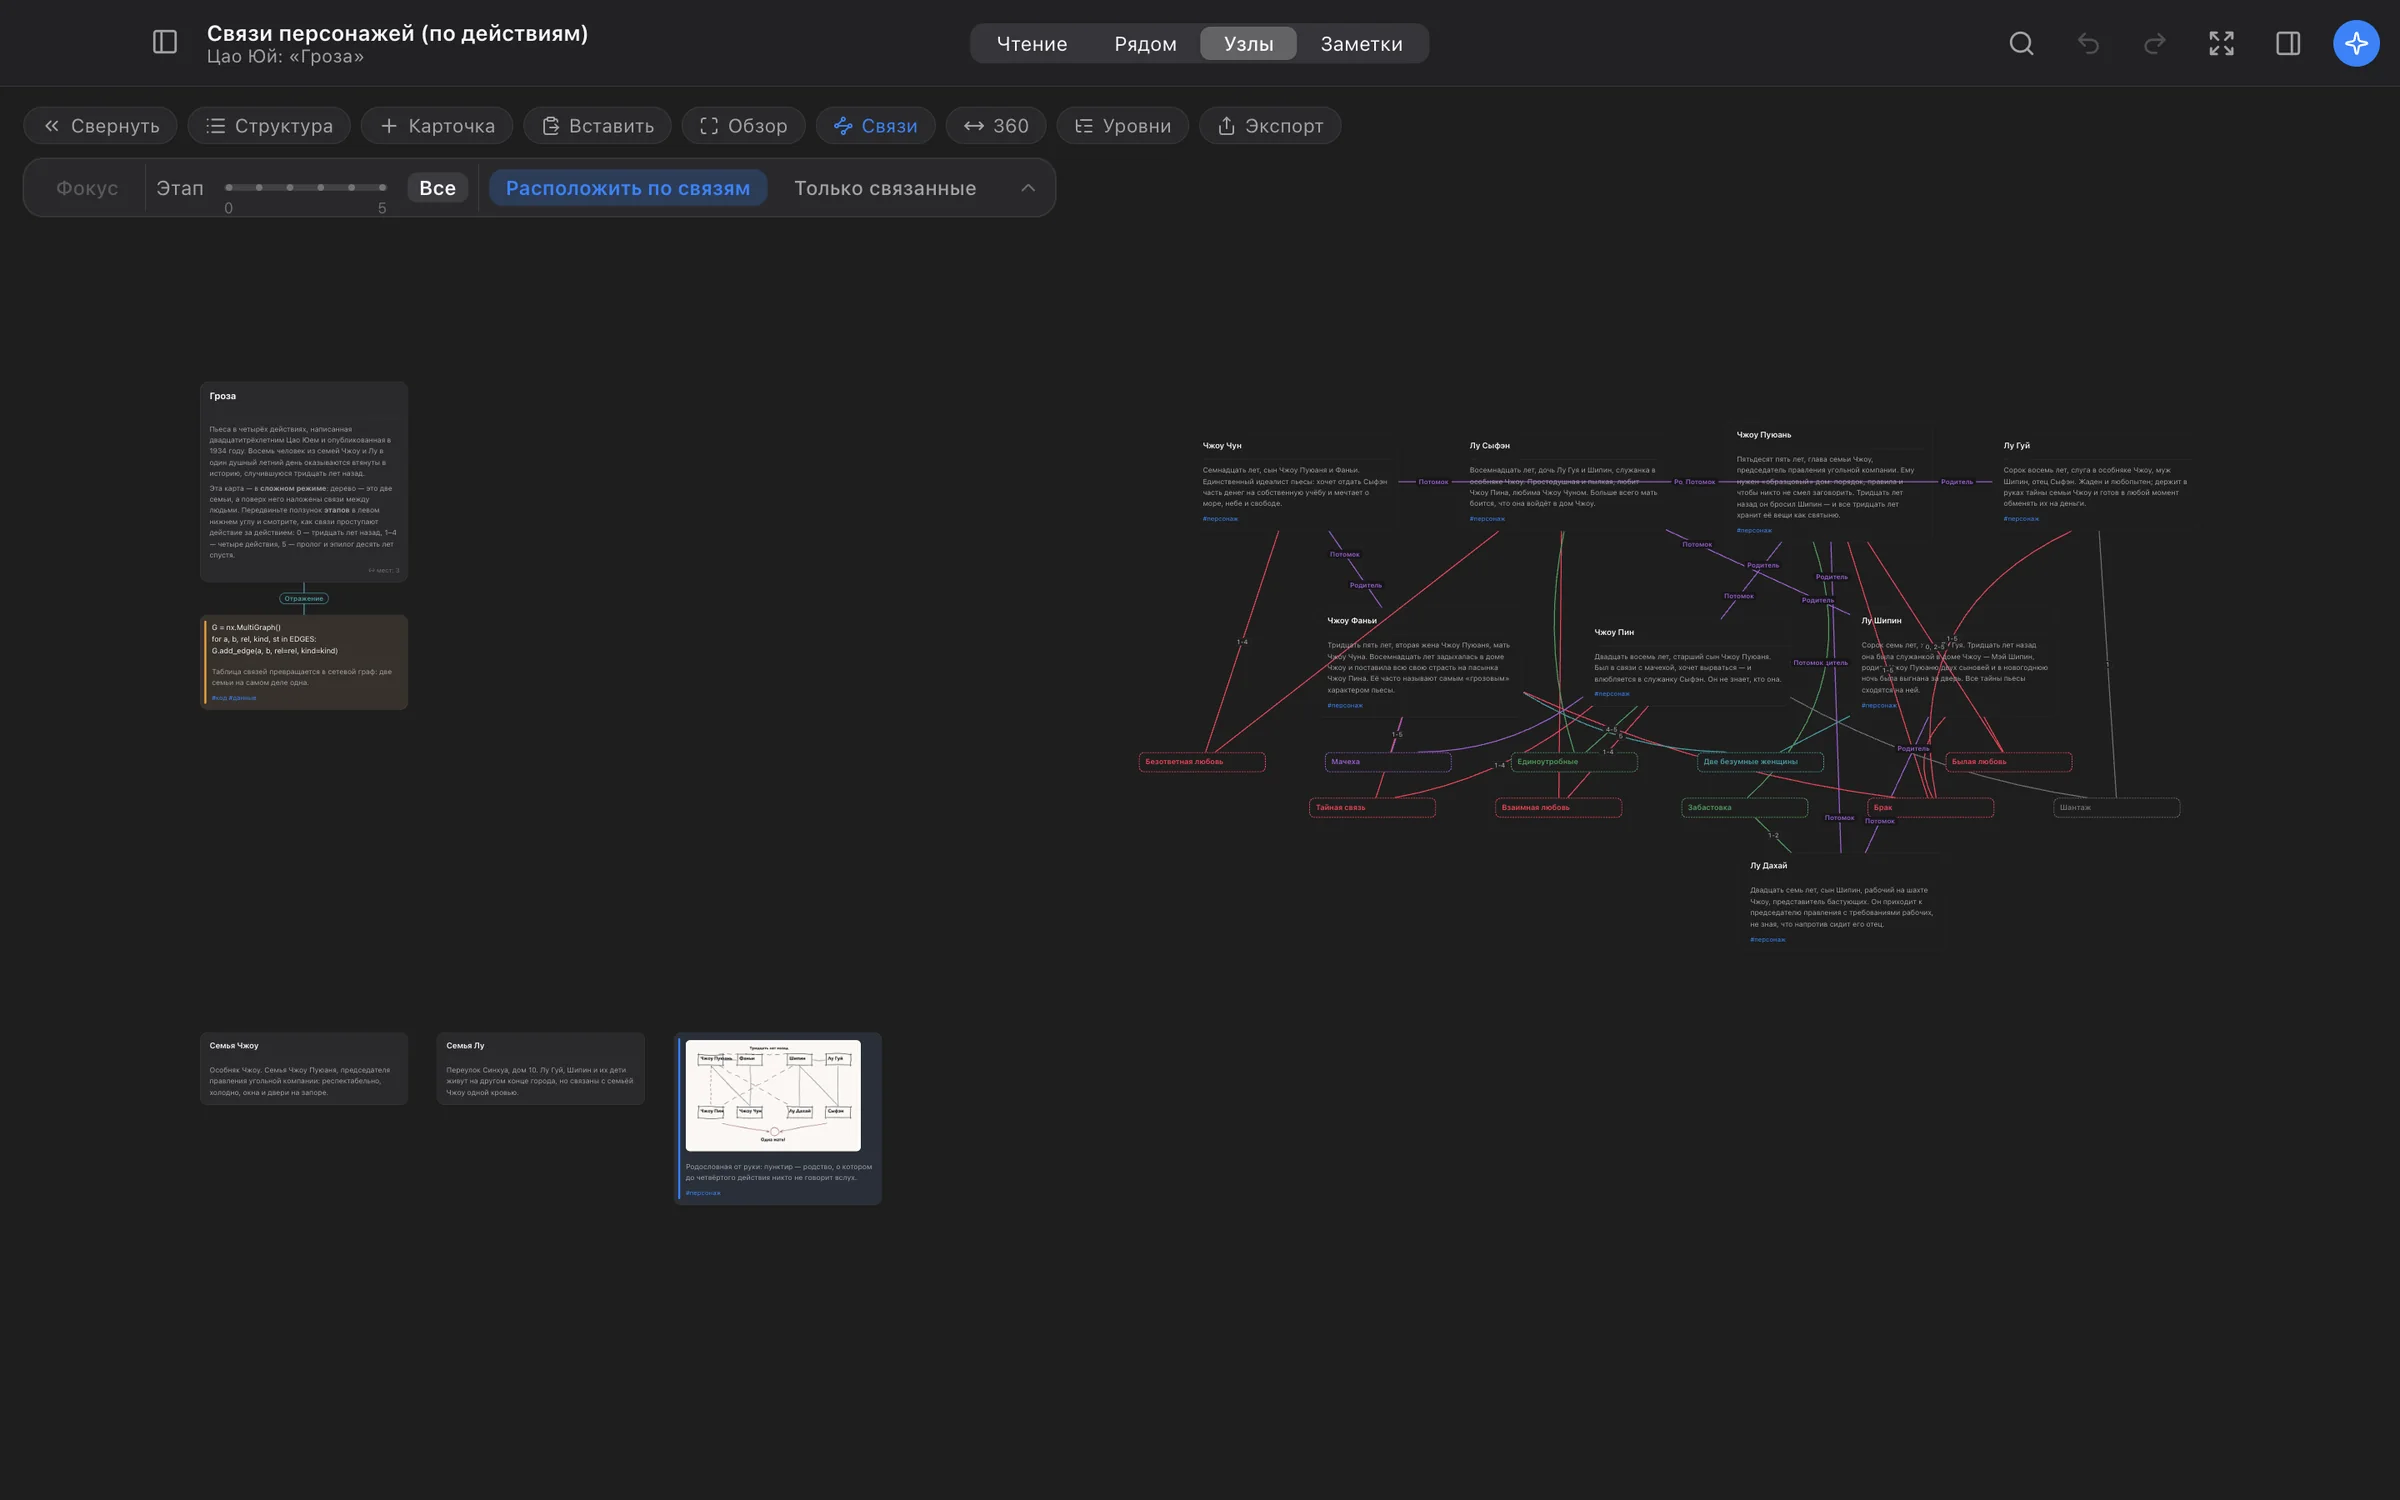Open the Структура outline view
Image resolution: width=2400 pixels, height=1500 pixels.
[x=269, y=126]
